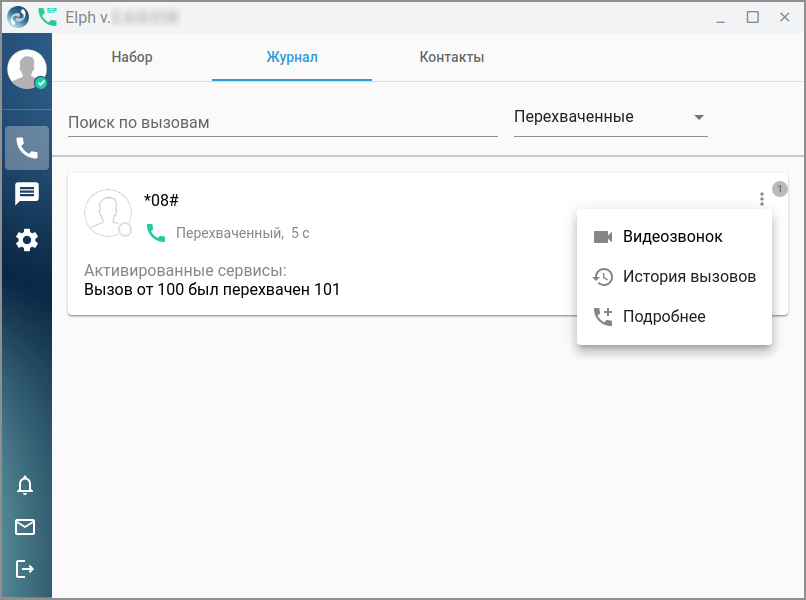Open the chat messages sidebar icon
The height and width of the screenshot is (600, 806).
(27, 194)
